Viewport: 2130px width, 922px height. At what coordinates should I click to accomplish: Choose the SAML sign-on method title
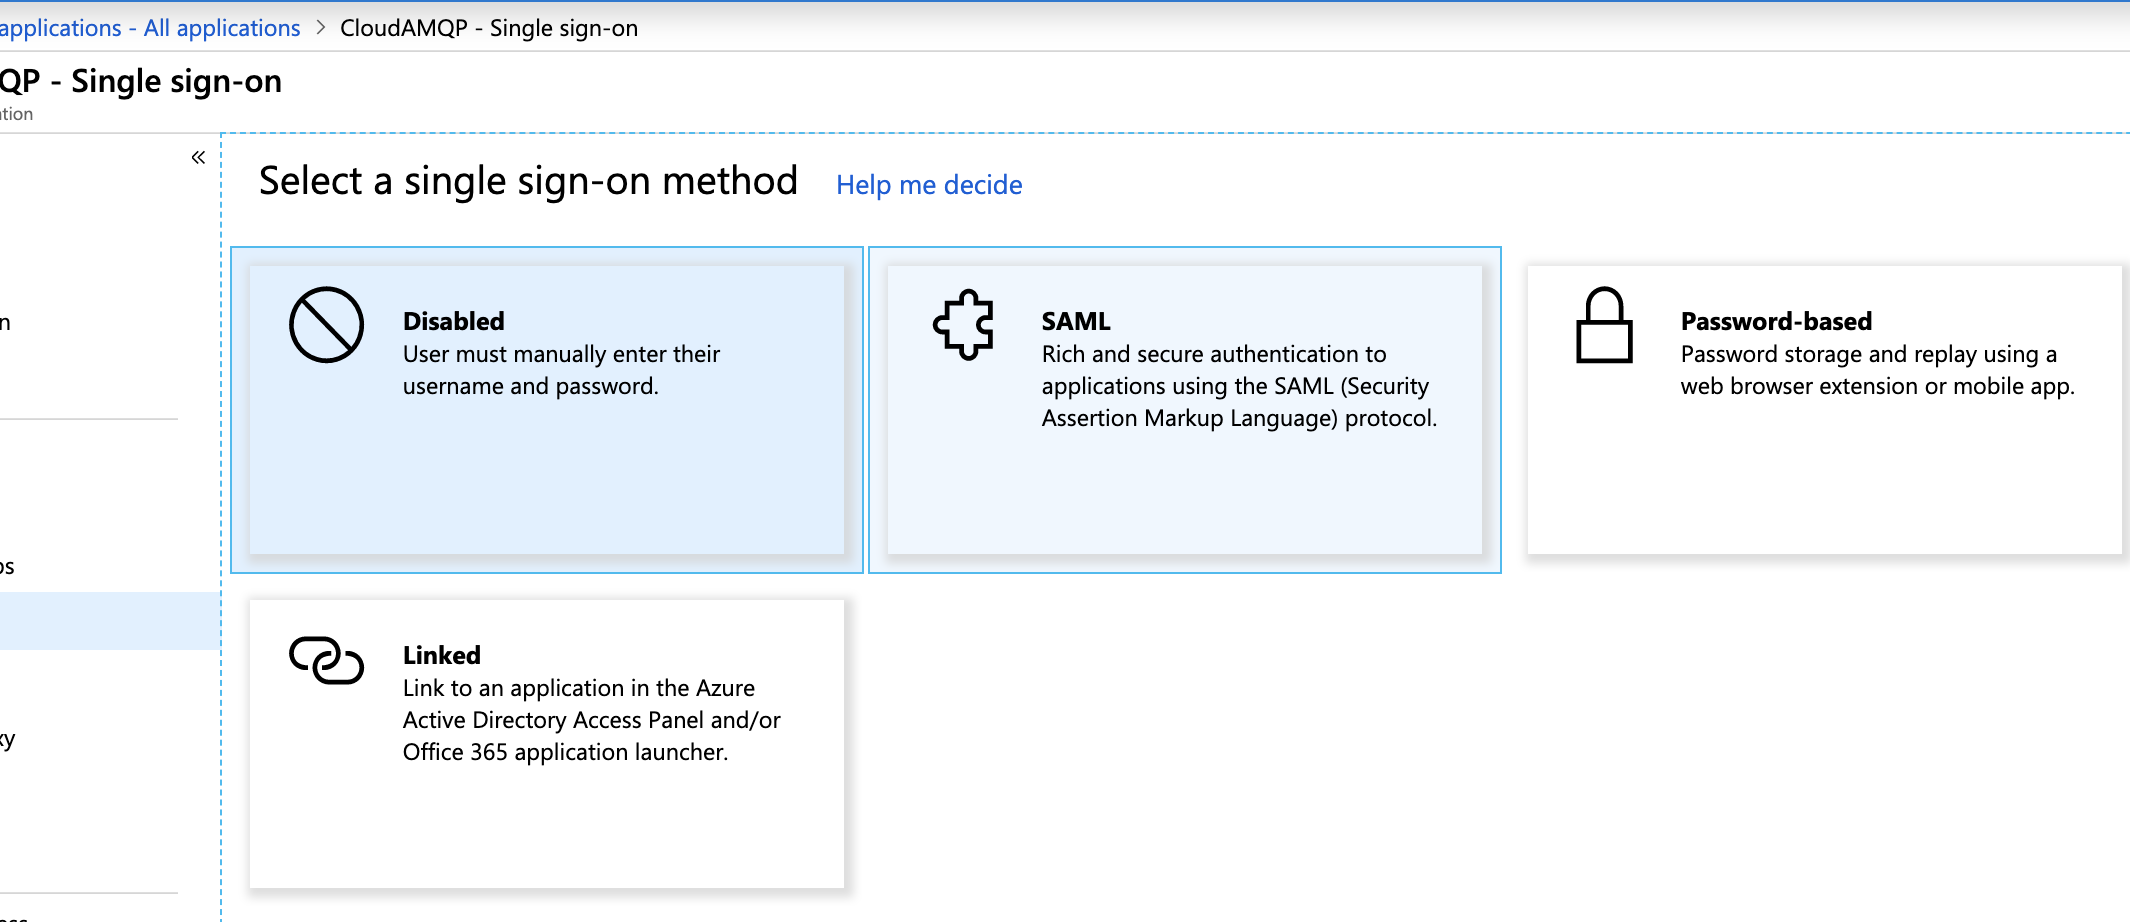coord(1075,321)
